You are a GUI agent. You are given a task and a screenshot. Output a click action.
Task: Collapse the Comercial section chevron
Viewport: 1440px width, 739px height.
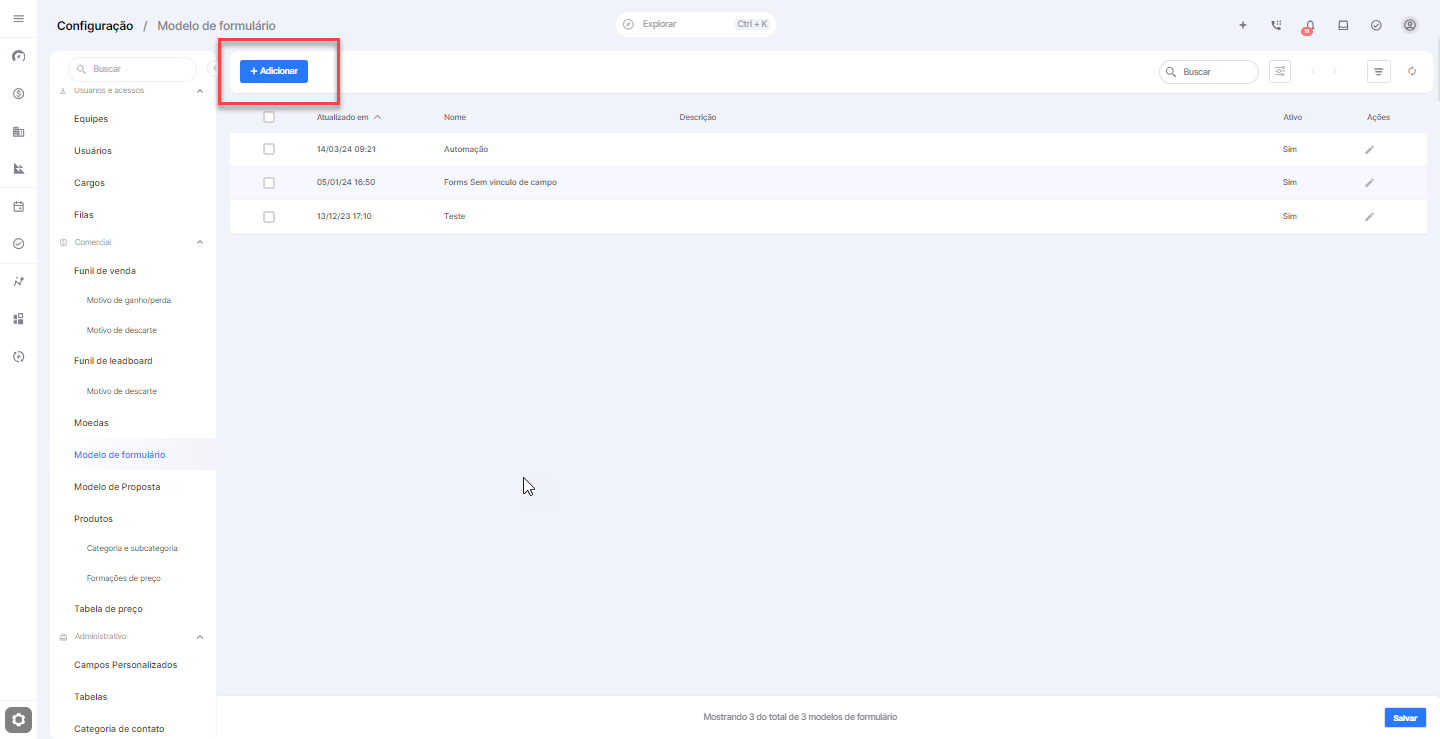click(x=199, y=242)
